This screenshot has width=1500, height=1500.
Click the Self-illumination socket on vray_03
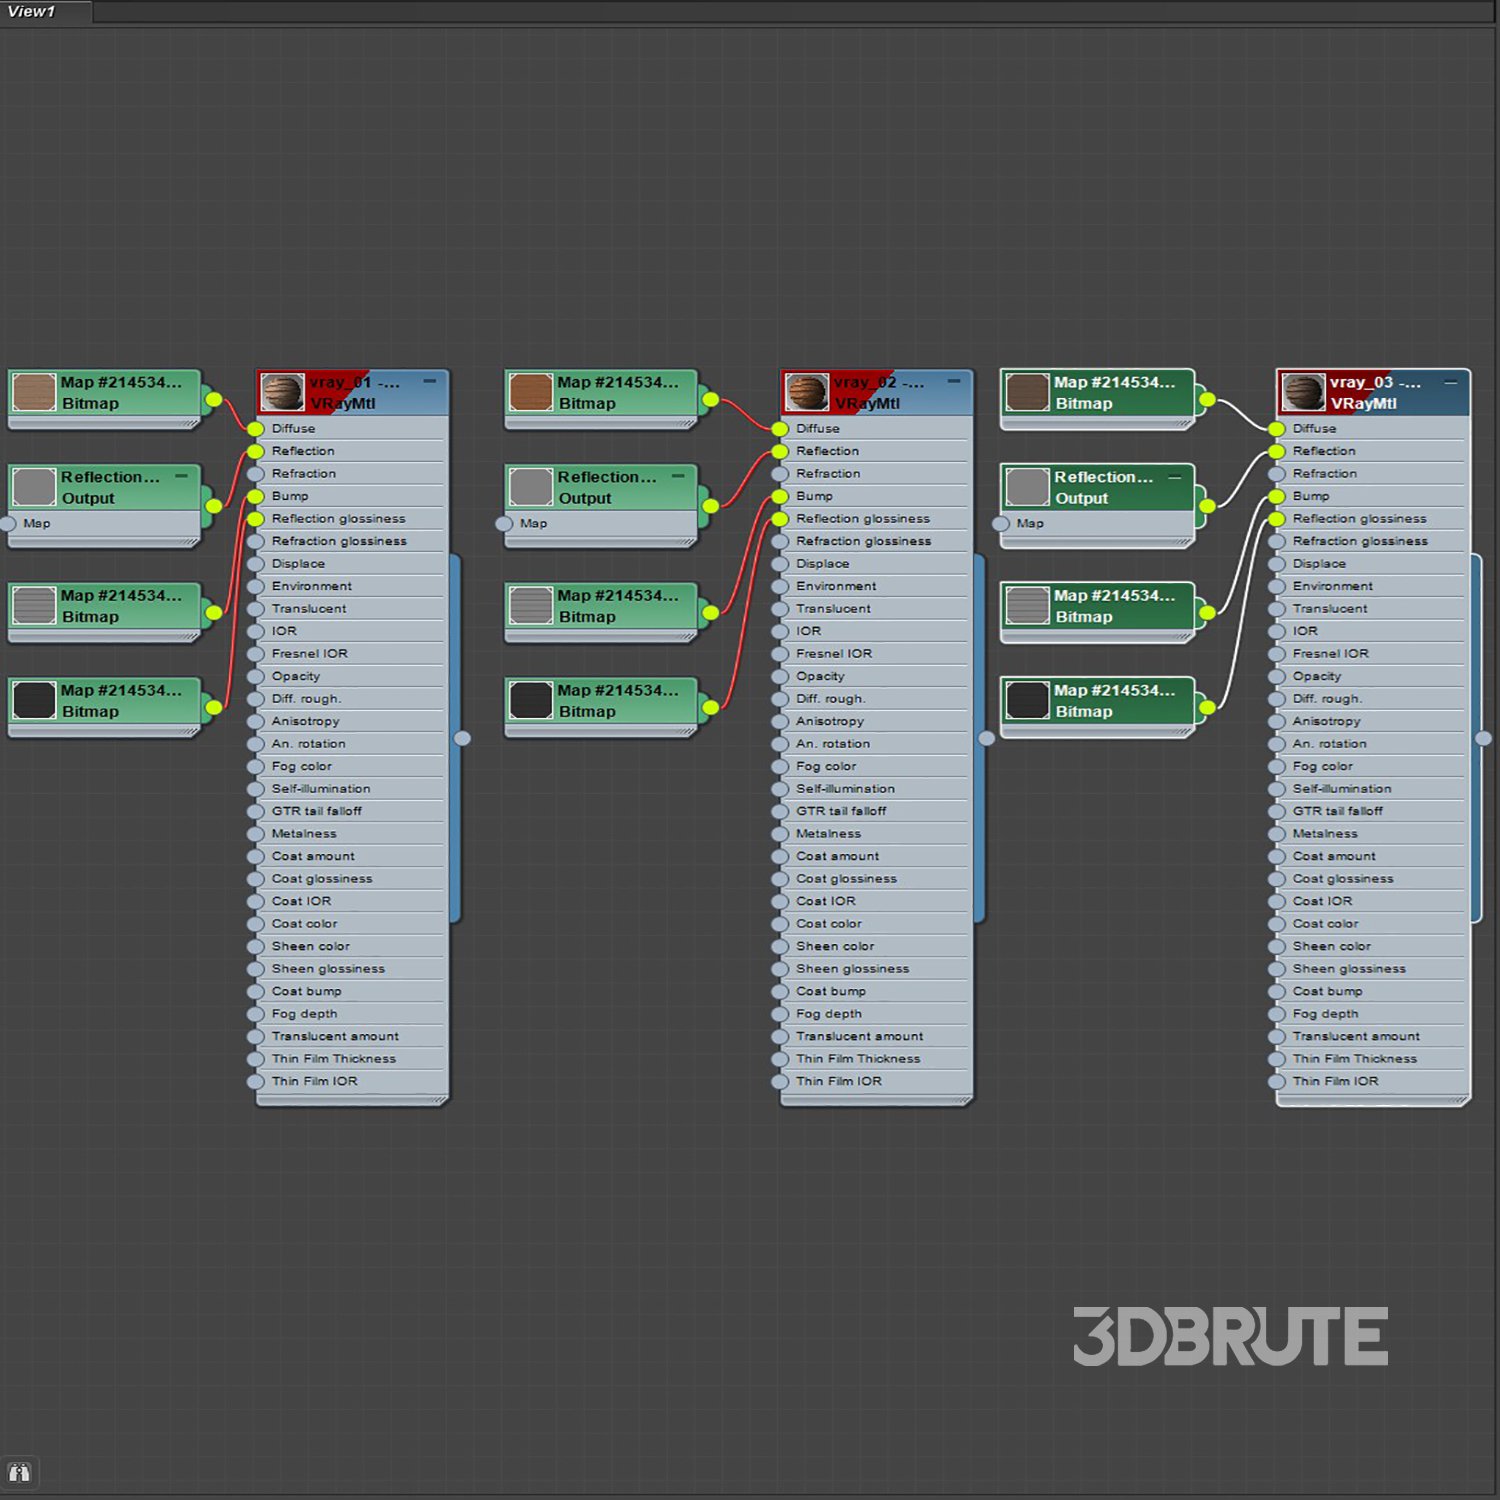(1277, 789)
